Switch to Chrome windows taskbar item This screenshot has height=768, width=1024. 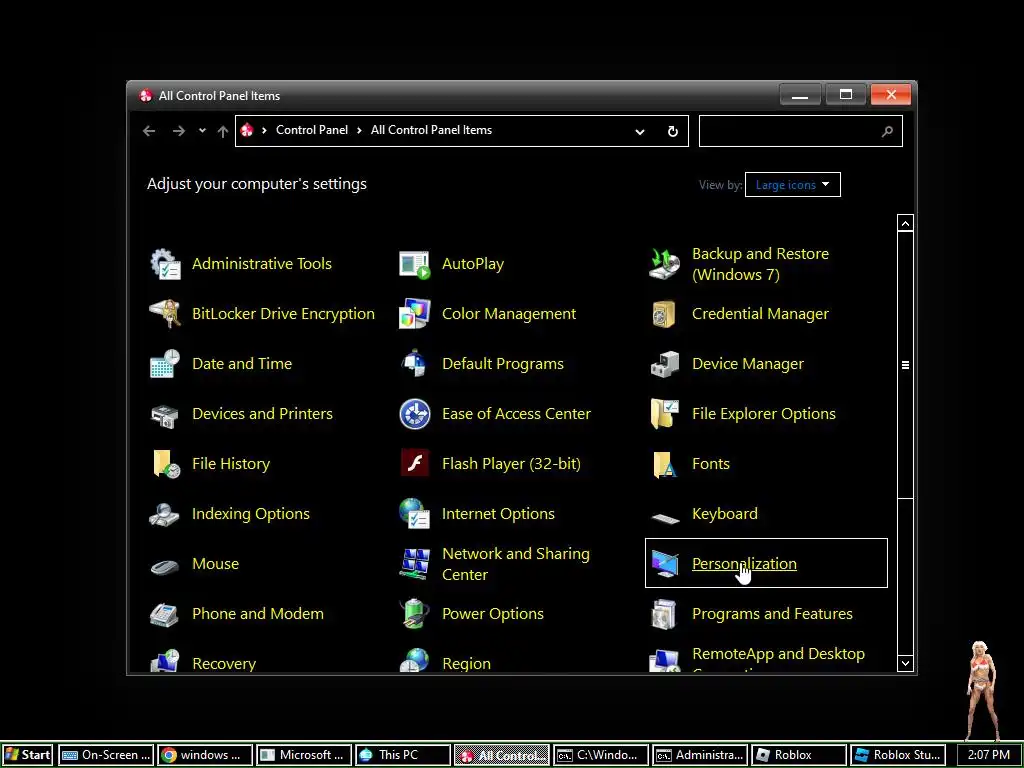pyautogui.click(x=205, y=755)
